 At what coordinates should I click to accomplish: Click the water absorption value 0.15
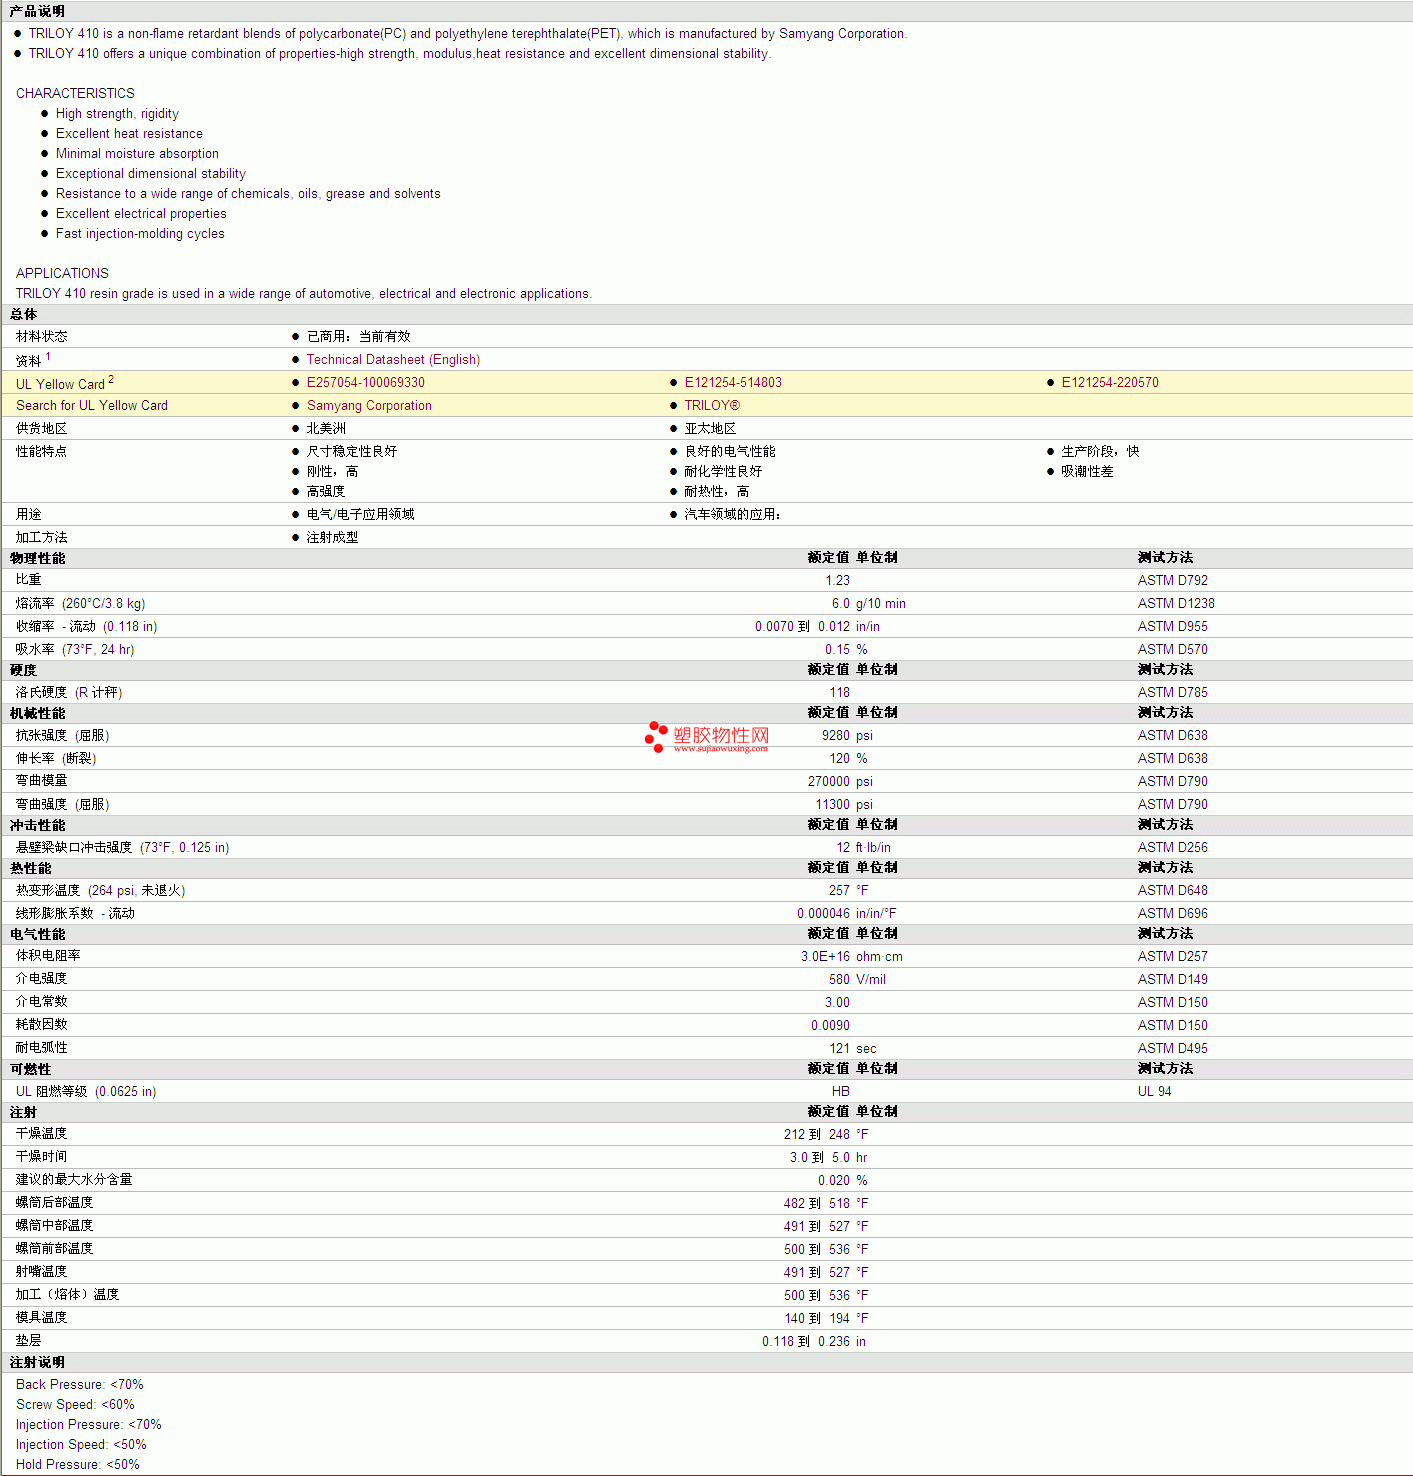click(837, 650)
